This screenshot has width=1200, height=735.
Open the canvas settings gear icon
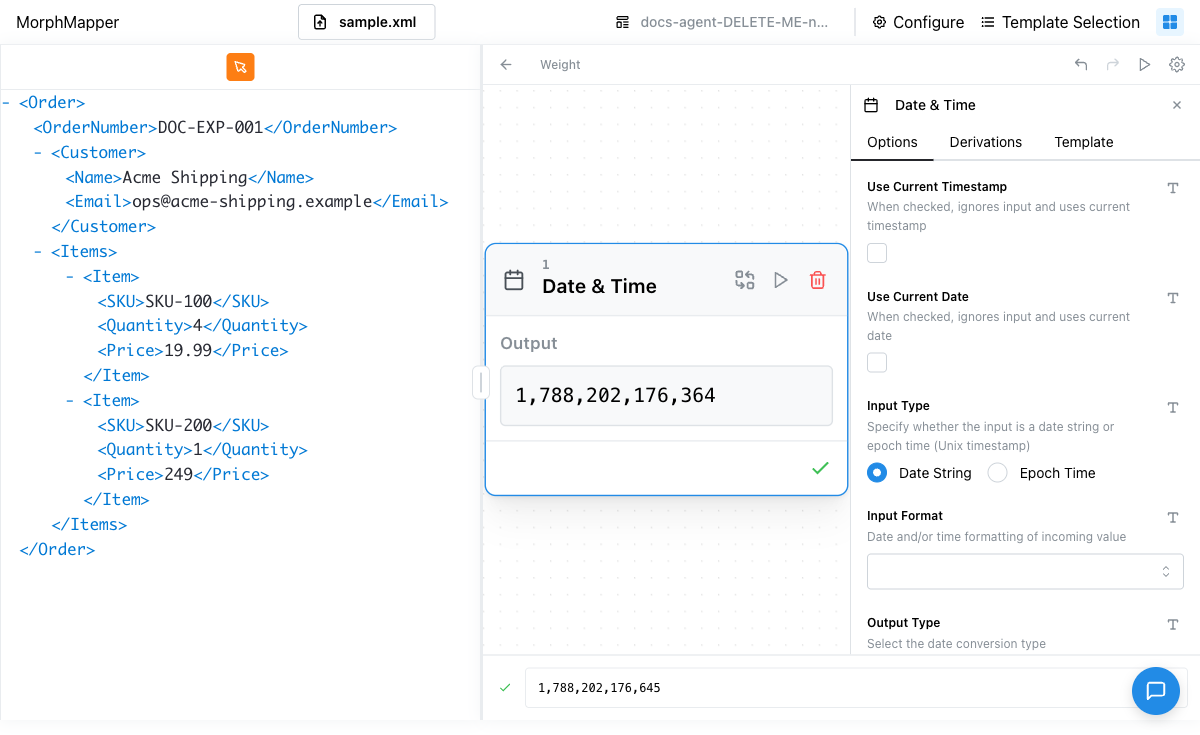point(1177,65)
